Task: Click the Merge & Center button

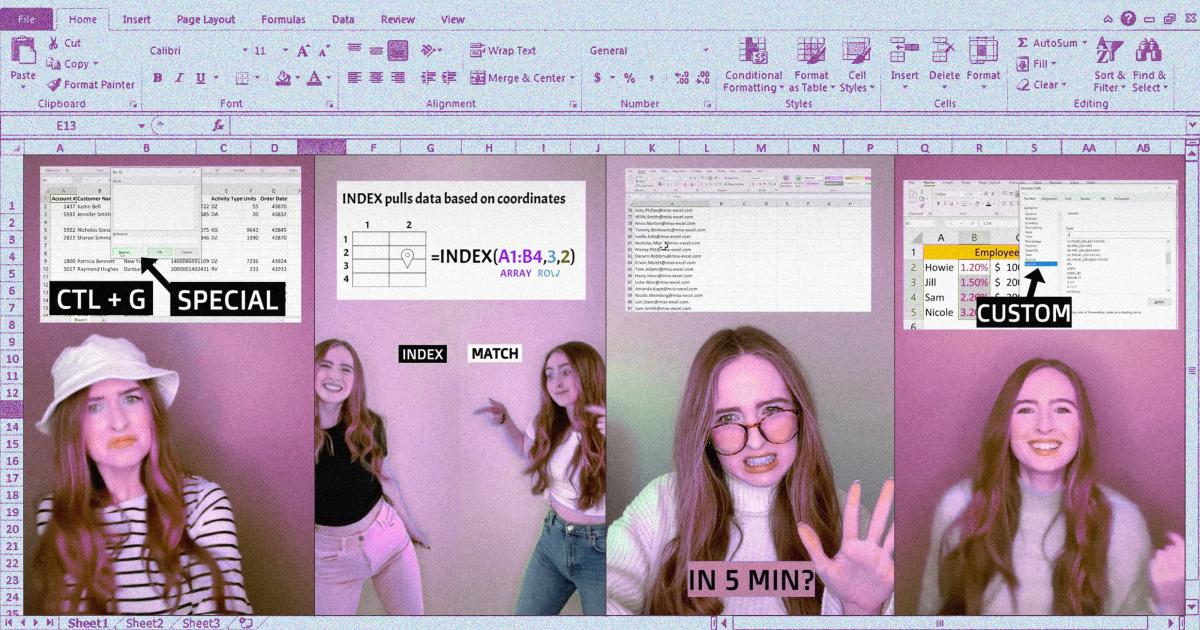Action: tap(523, 78)
